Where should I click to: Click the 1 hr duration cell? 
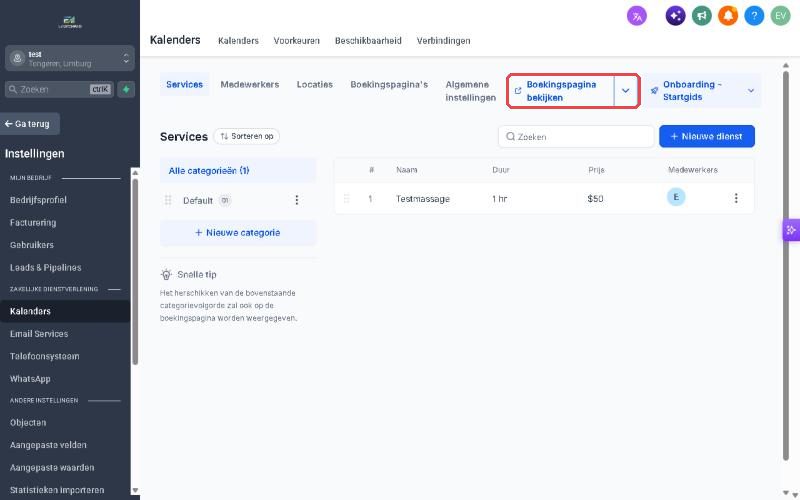click(x=499, y=198)
